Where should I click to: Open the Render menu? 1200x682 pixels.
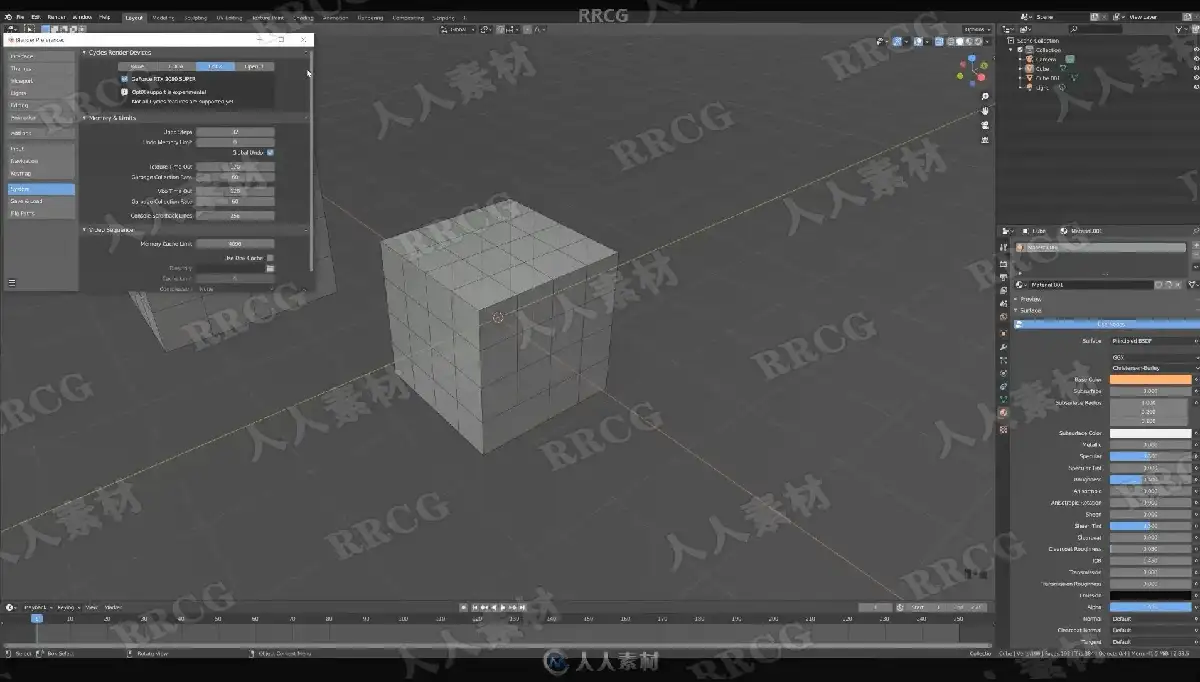tap(57, 17)
